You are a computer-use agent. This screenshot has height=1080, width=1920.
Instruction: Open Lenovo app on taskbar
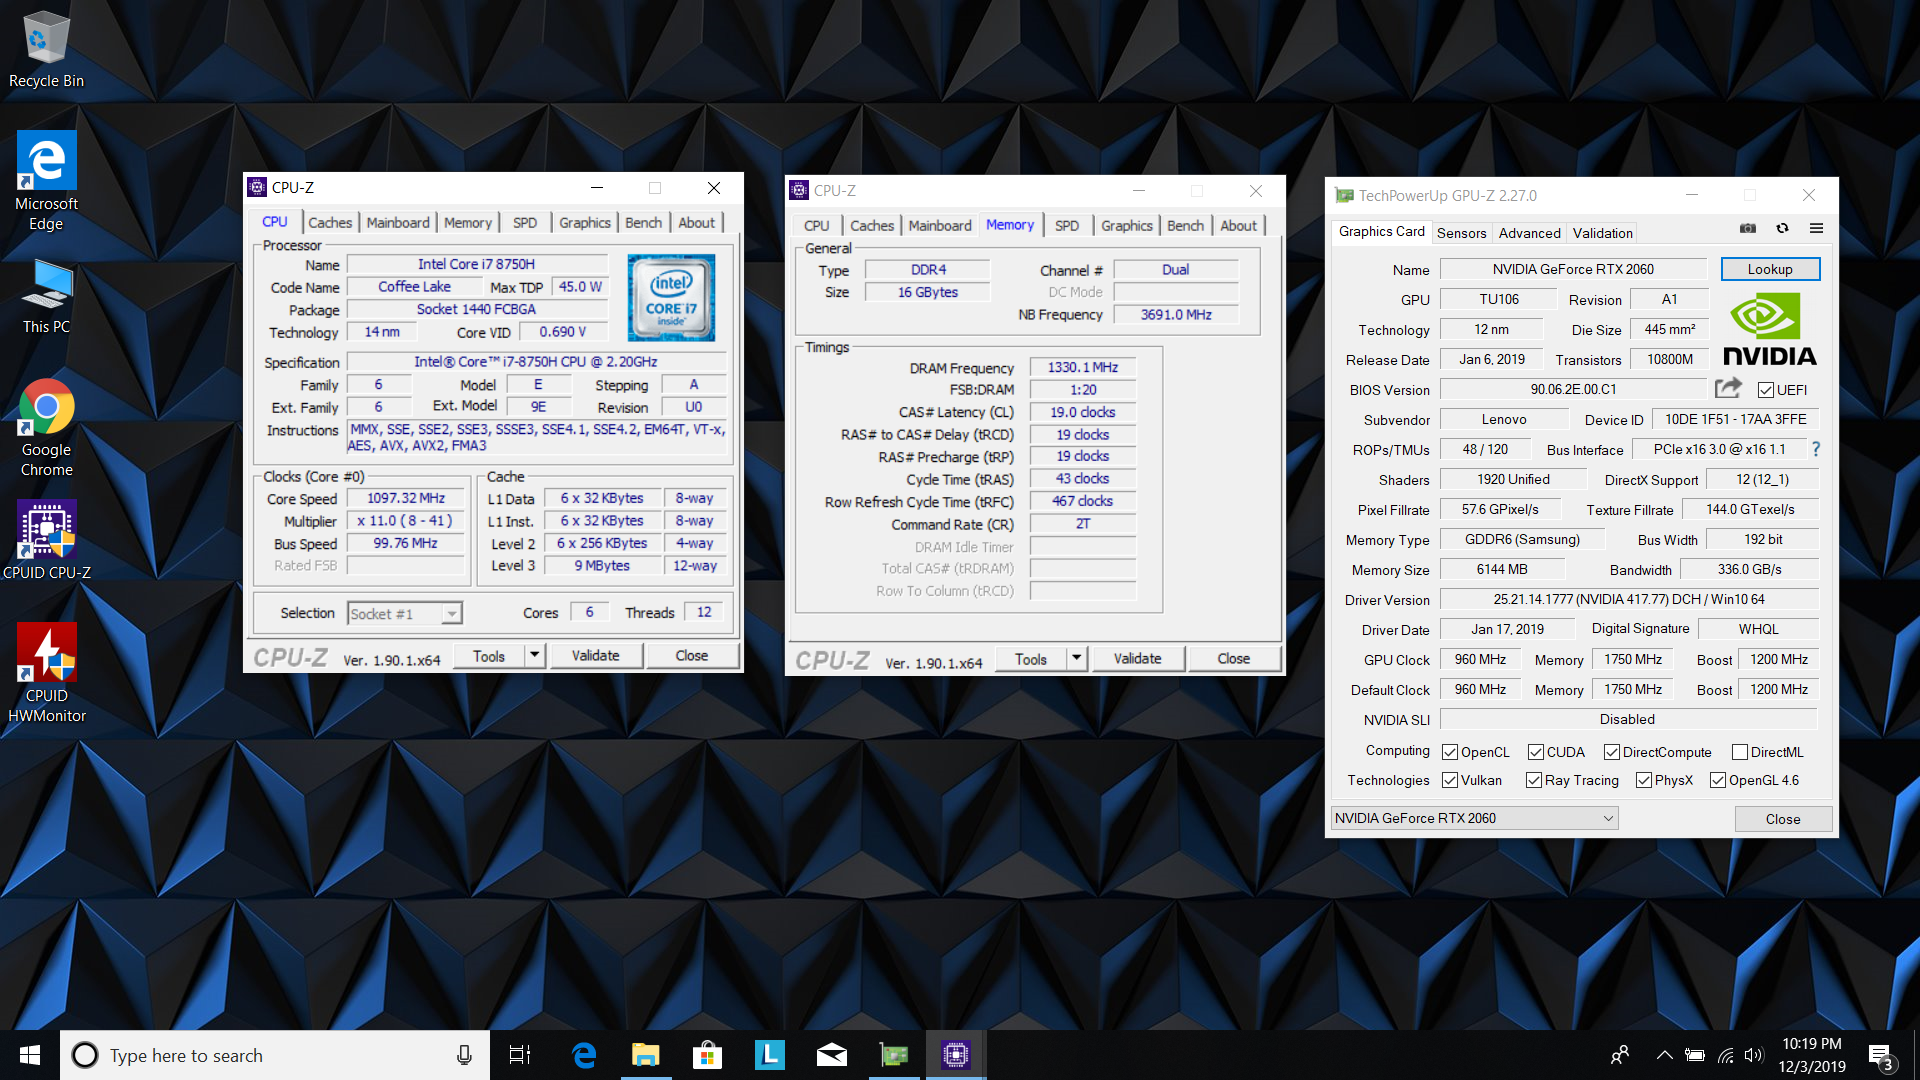769,1055
